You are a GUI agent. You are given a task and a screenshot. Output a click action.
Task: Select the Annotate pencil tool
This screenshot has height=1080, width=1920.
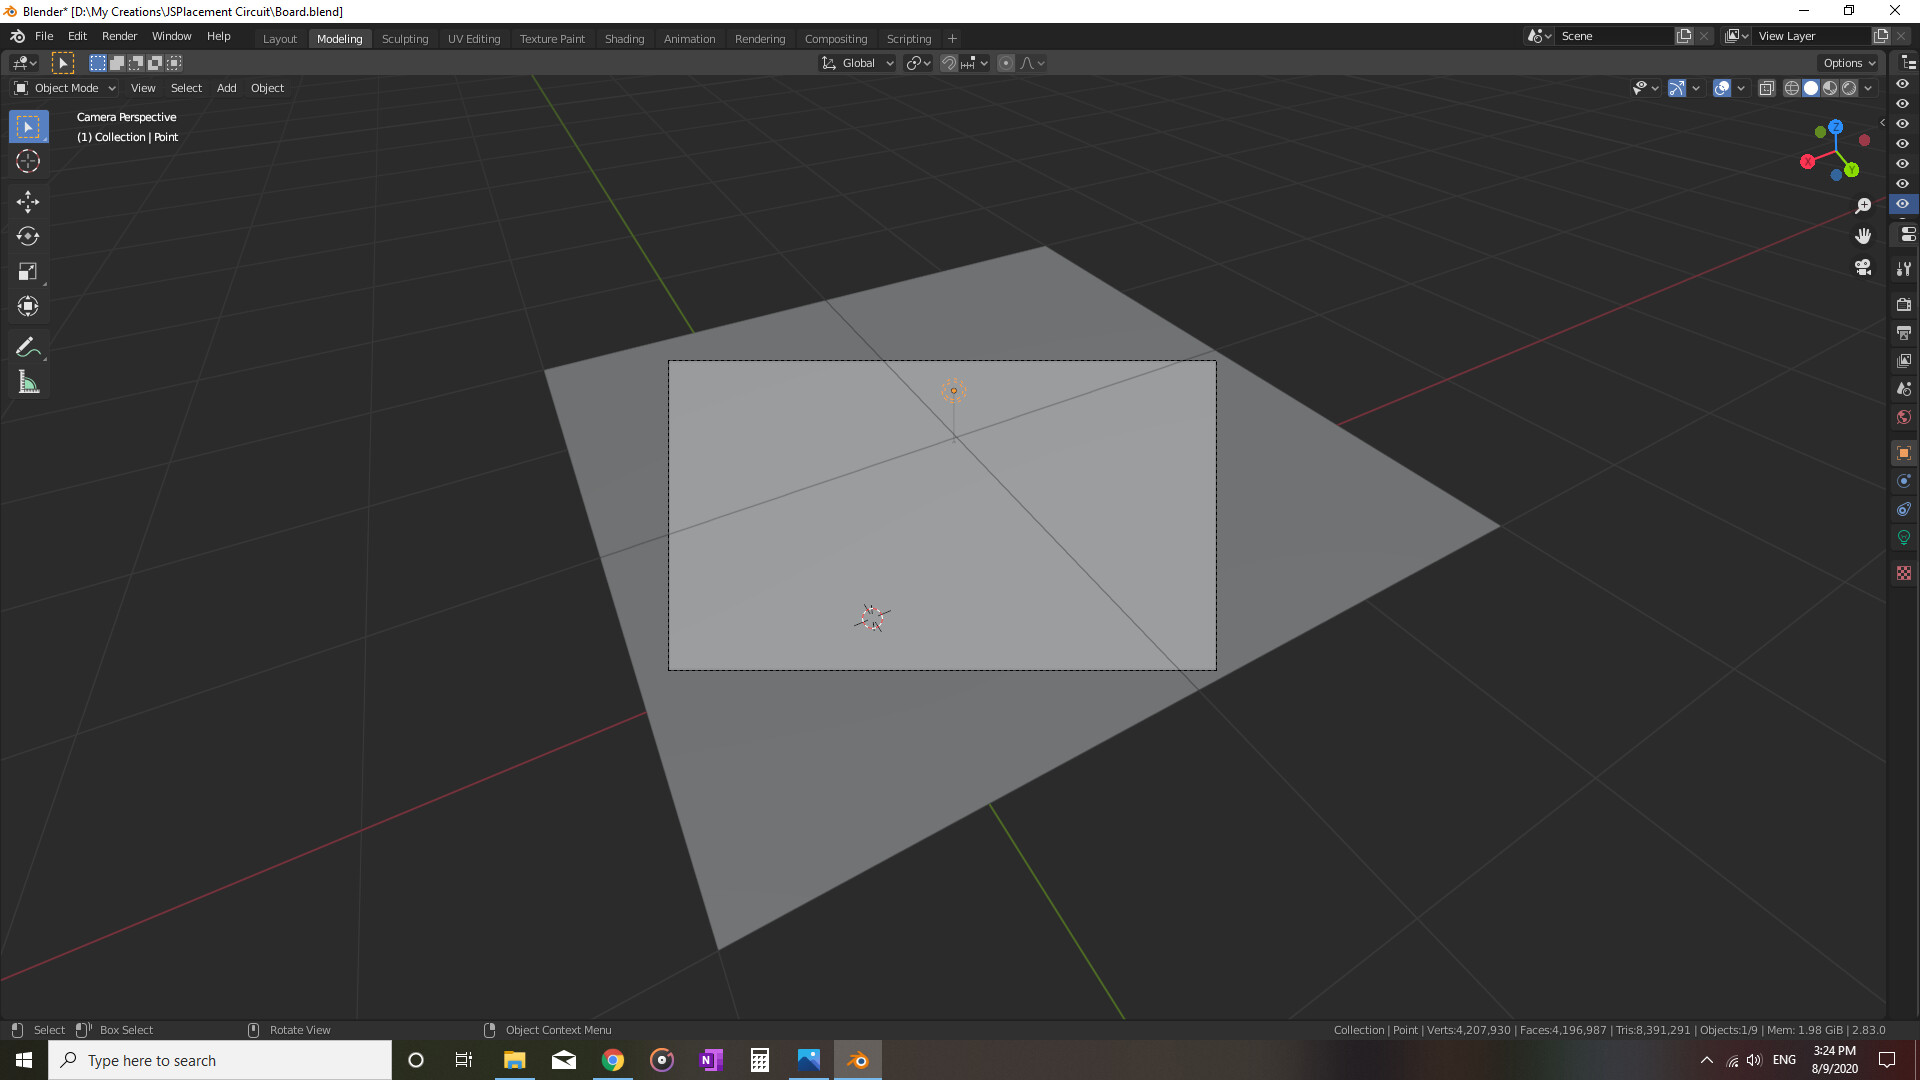click(27, 347)
